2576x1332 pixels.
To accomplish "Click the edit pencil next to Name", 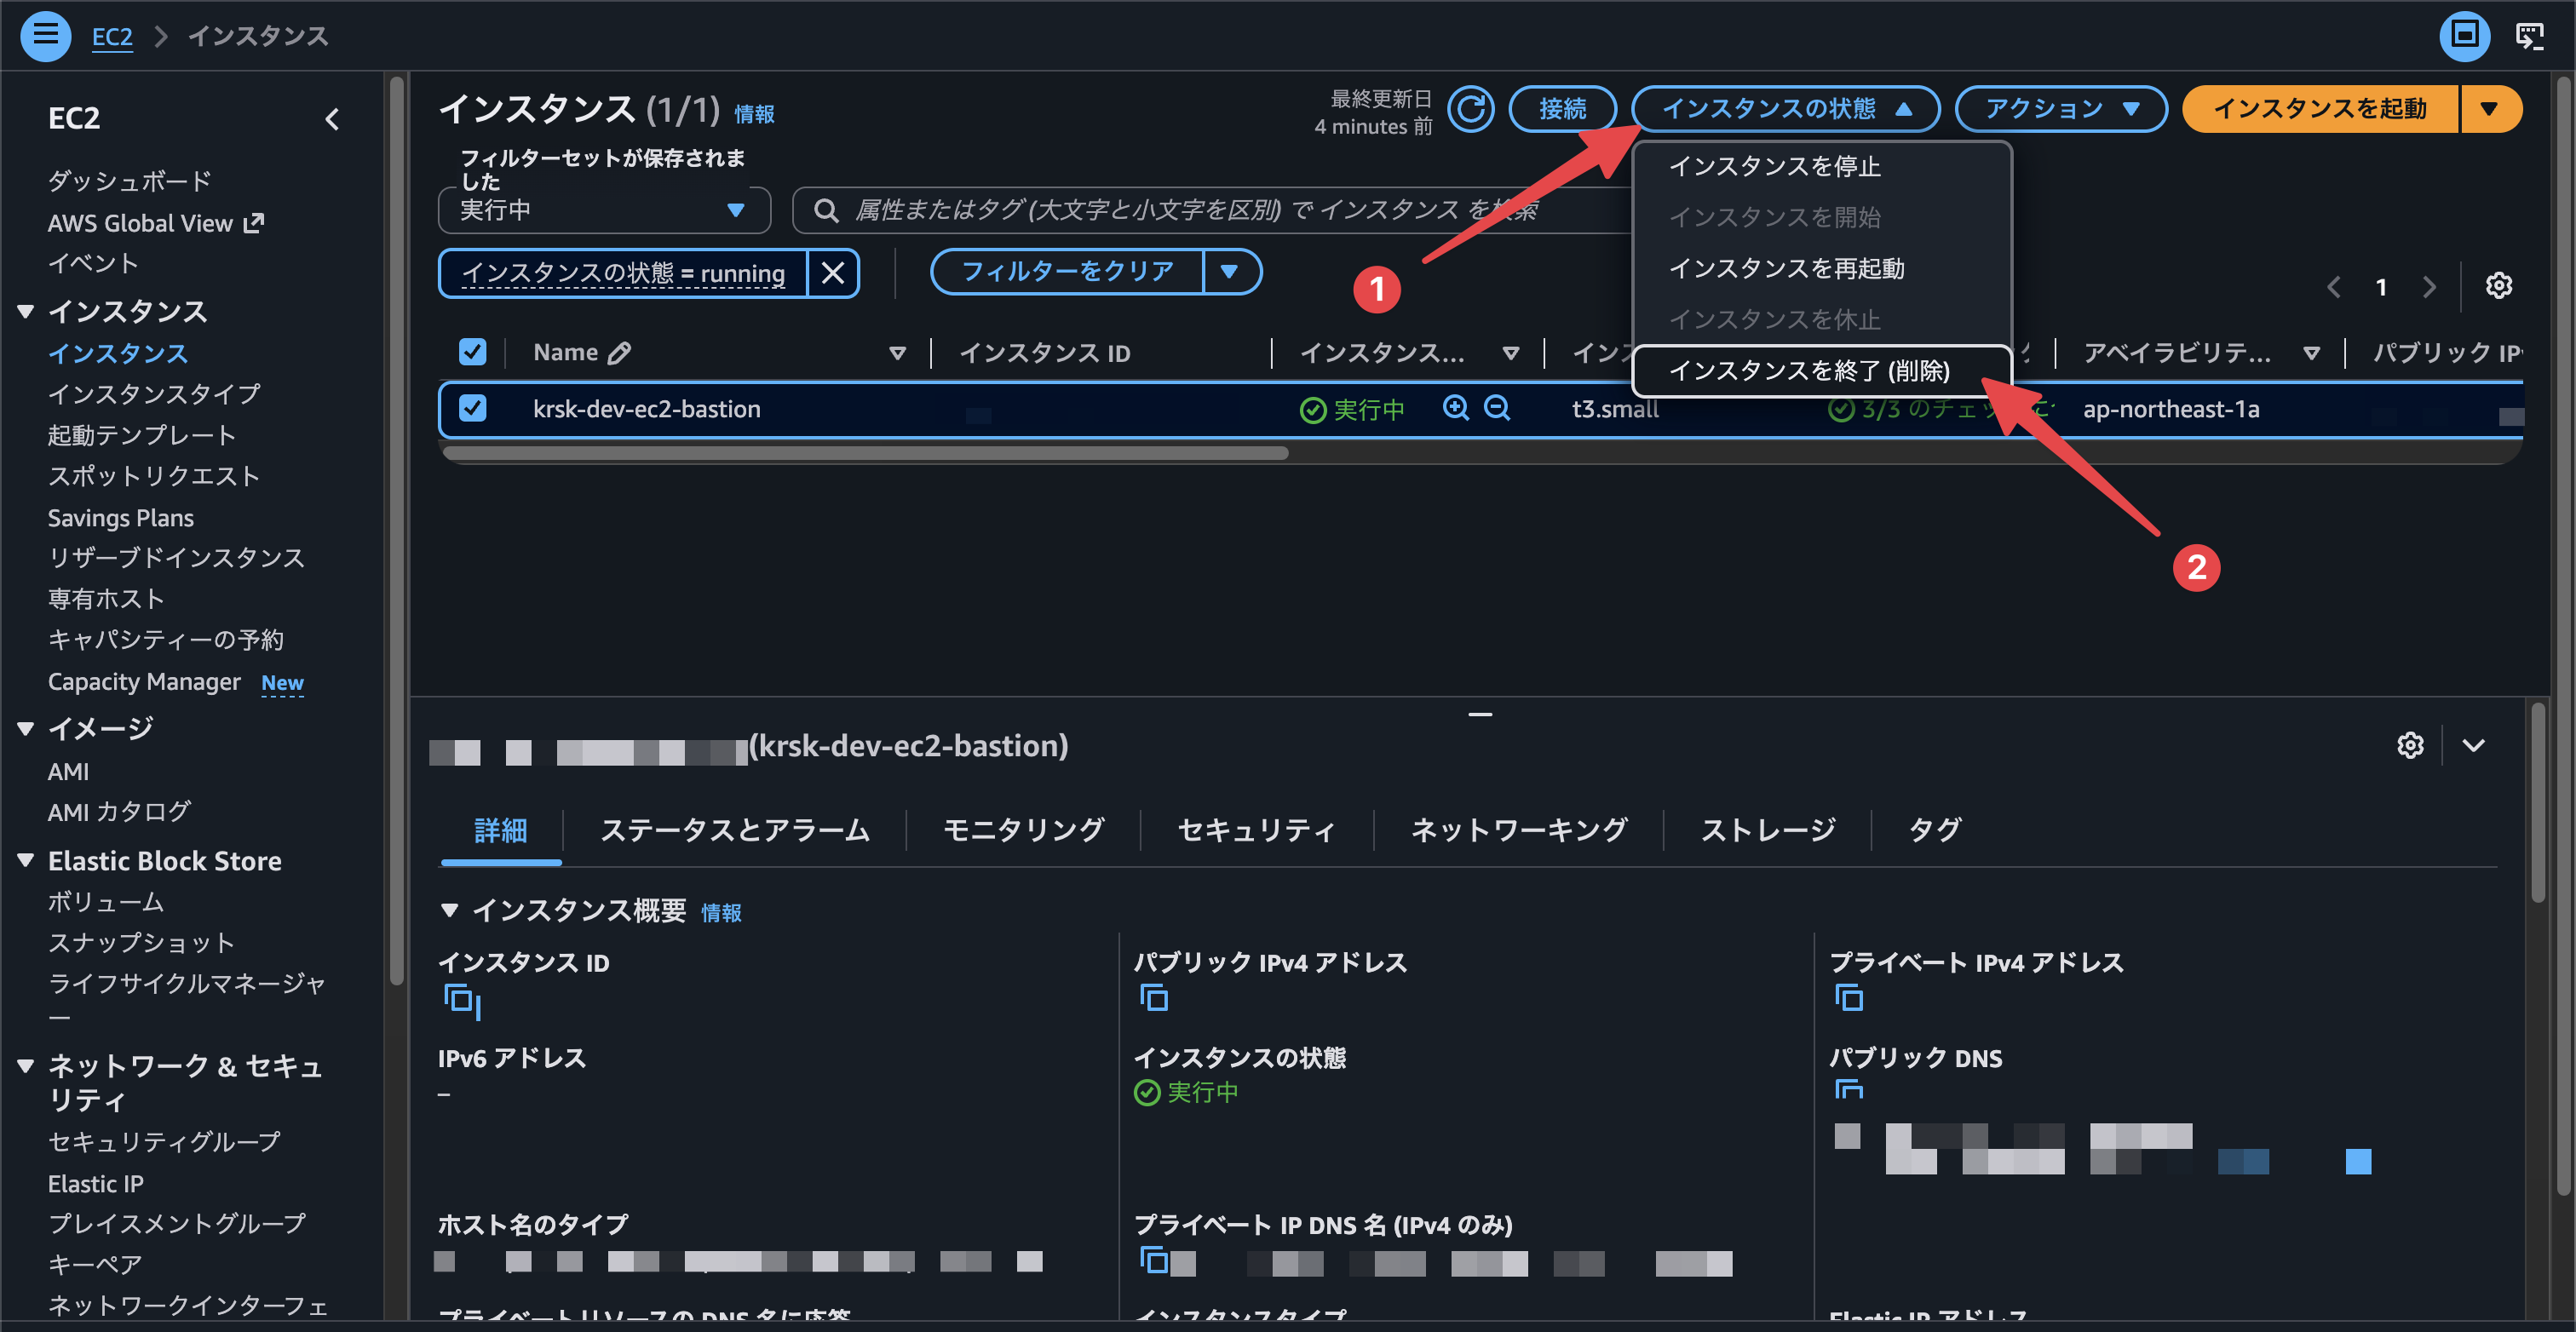I will [x=620, y=352].
